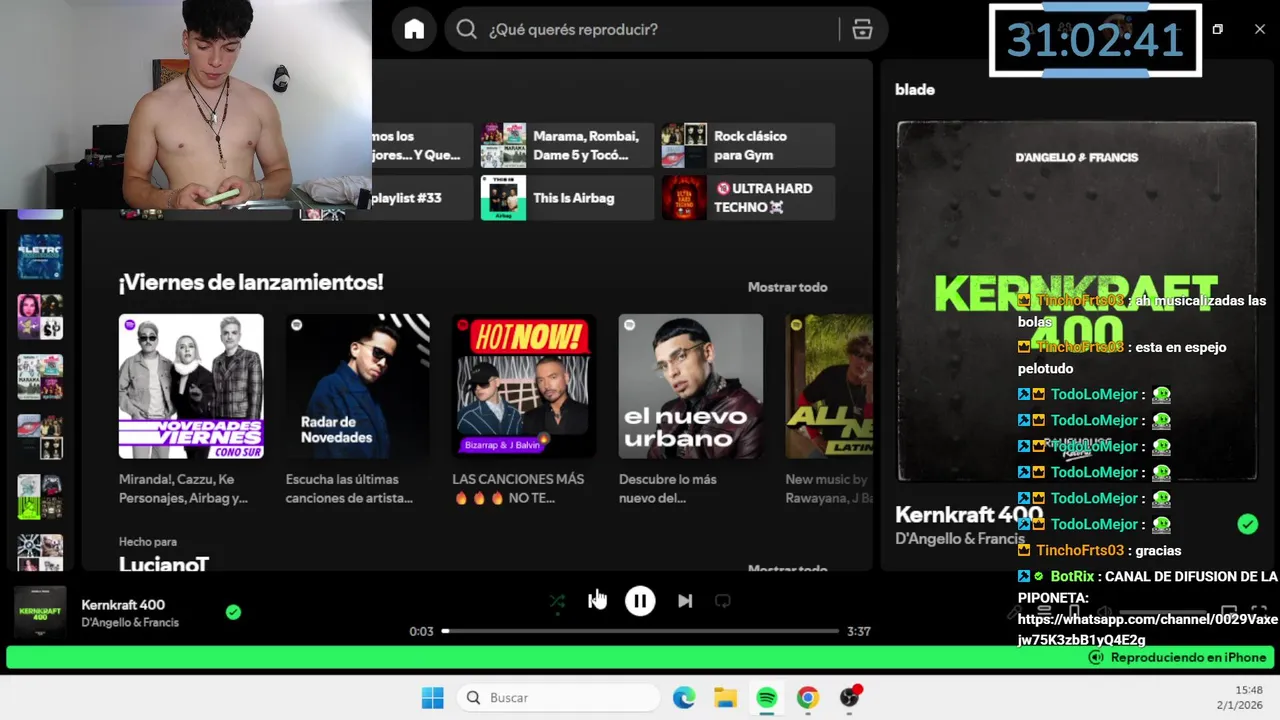Open the Marama, Rombai, Dame 5 y Tocó playlist tile
The height and width of the screenshot is (720, 1280).
567,145
